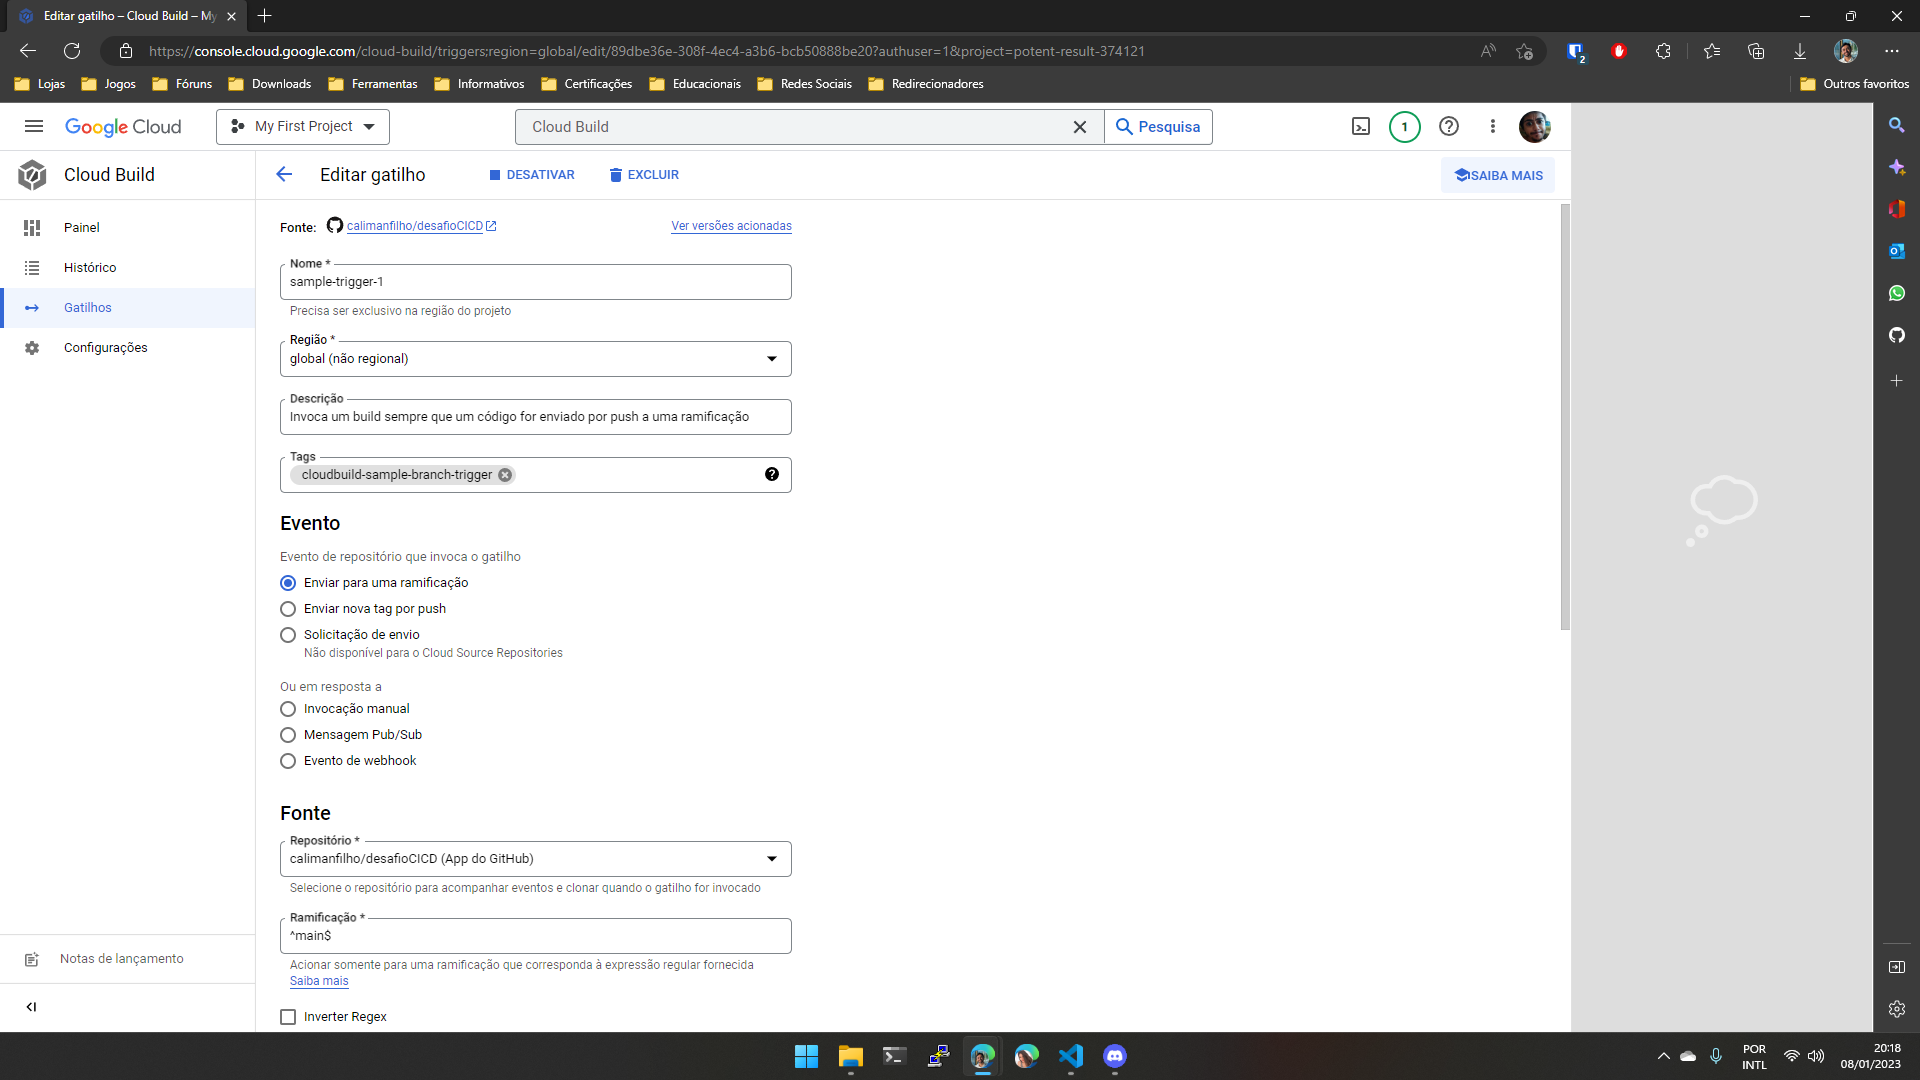This screenshot has width=1920, height=1080.
Task: Expand the Região dropdown
Action: (x=770, y=359)
